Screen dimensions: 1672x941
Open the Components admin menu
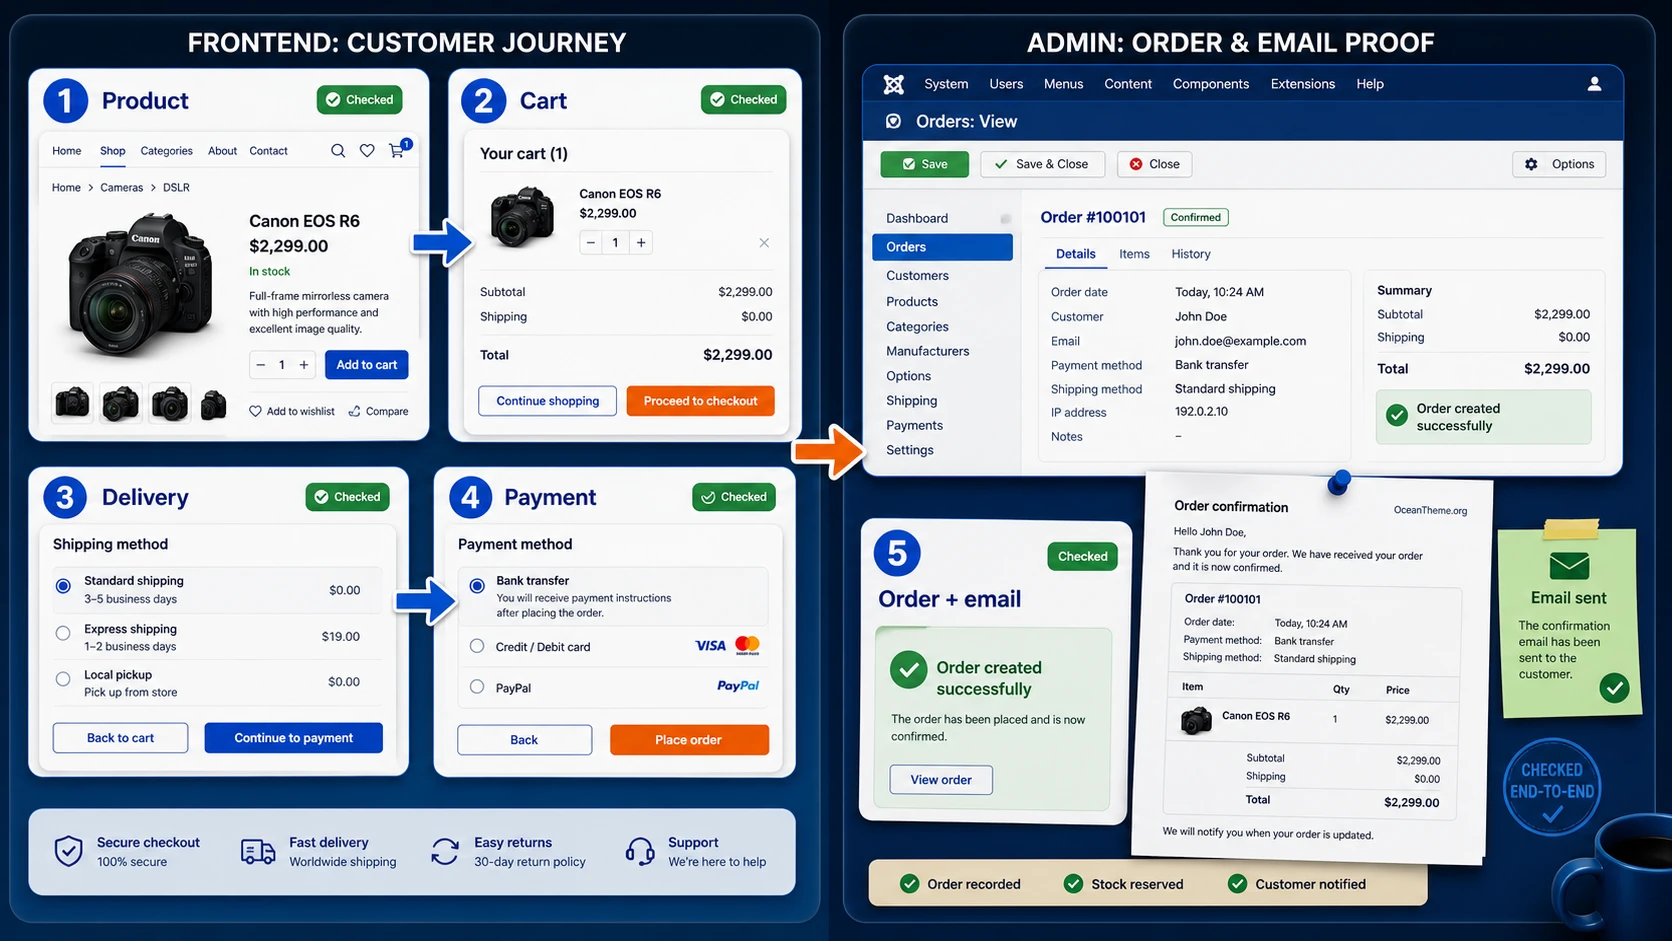pyautogui.click(x=1211, y=84)
